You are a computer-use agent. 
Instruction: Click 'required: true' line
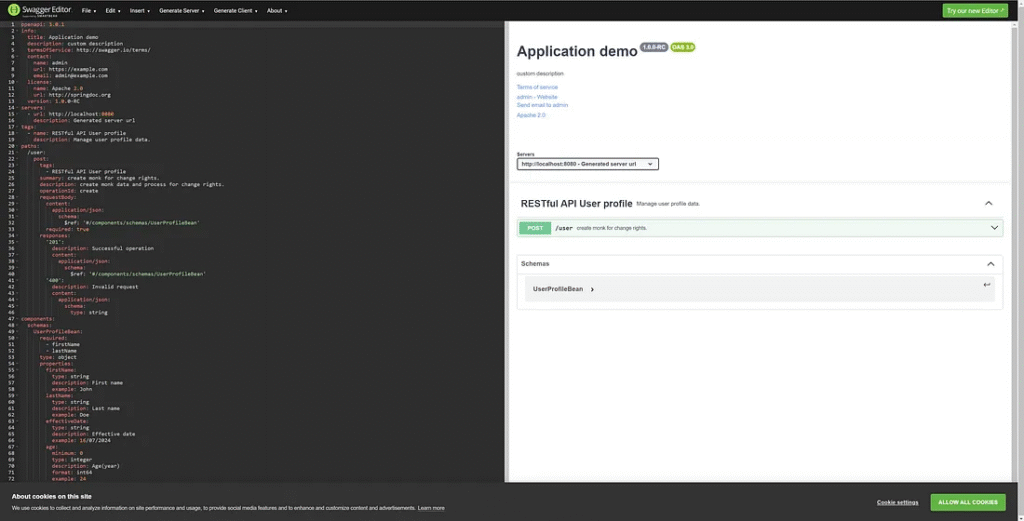point(67,229)
